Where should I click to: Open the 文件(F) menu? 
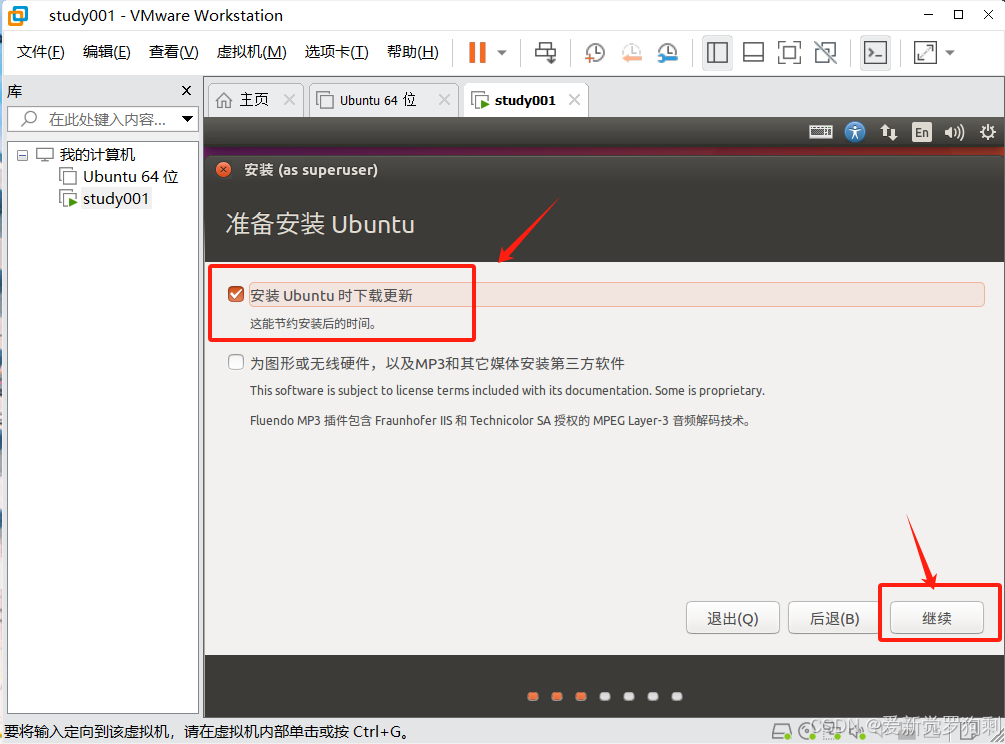tap(40, 52)
